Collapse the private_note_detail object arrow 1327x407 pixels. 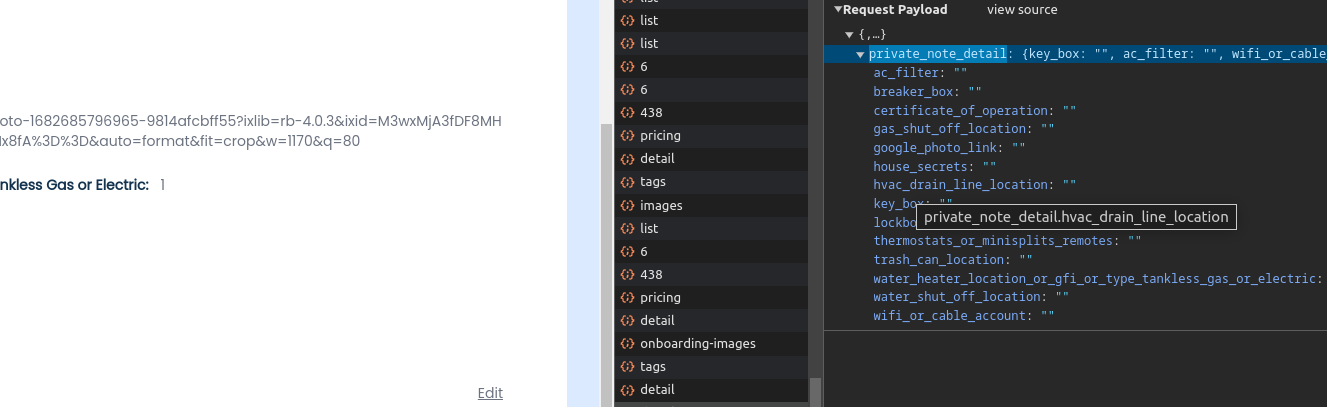pos(860,54)
